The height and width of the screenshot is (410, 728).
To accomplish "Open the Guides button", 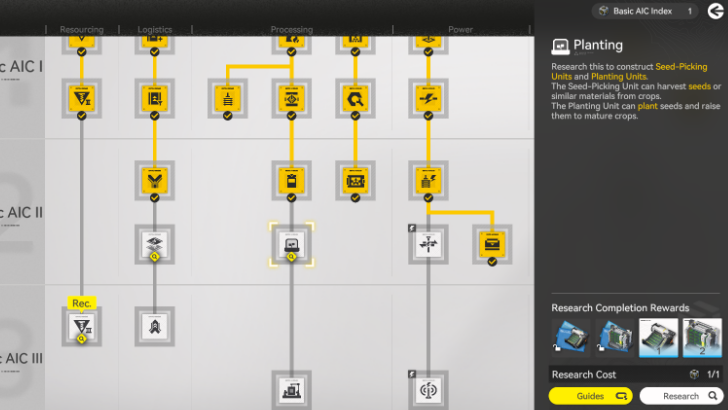I will (x=590, y=396).
